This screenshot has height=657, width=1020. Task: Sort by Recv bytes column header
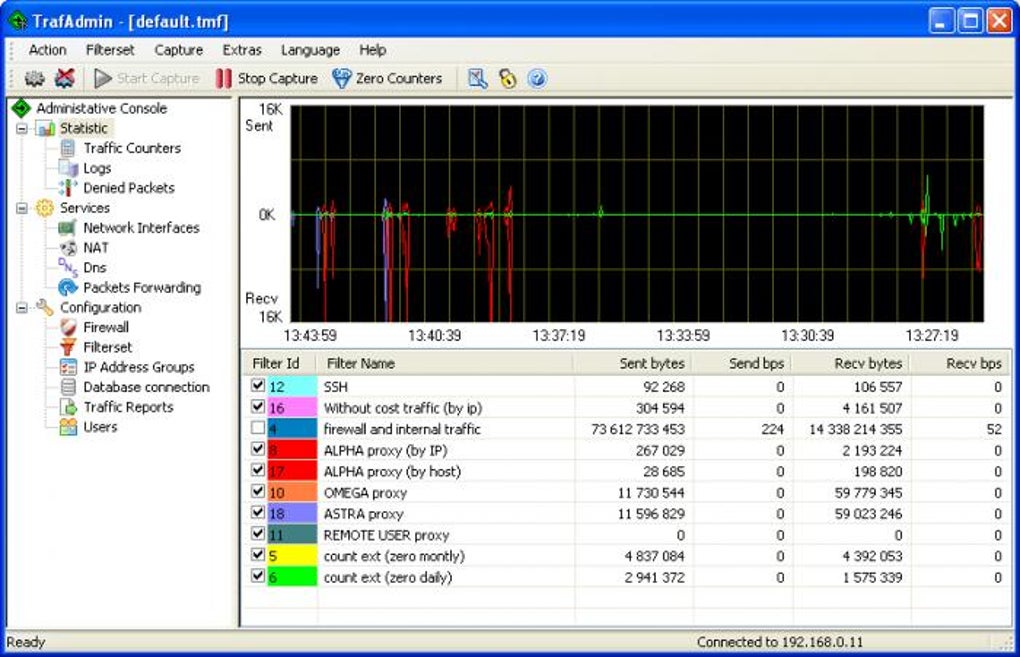[x=852, y=364]
